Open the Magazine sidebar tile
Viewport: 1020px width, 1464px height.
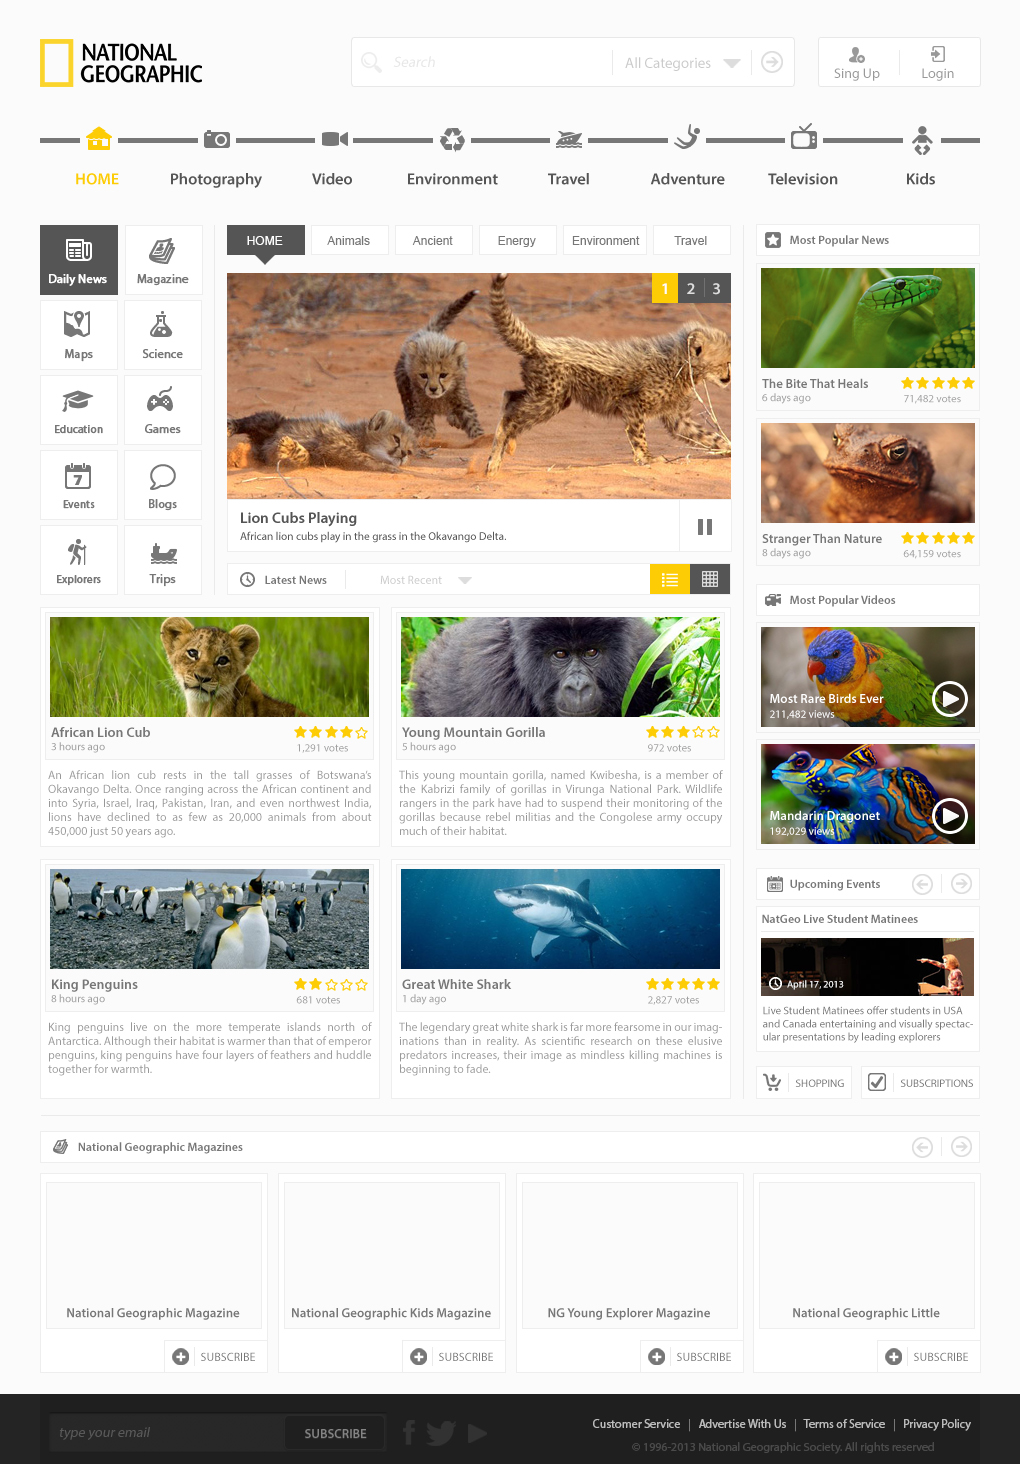(x=163, y=260)
